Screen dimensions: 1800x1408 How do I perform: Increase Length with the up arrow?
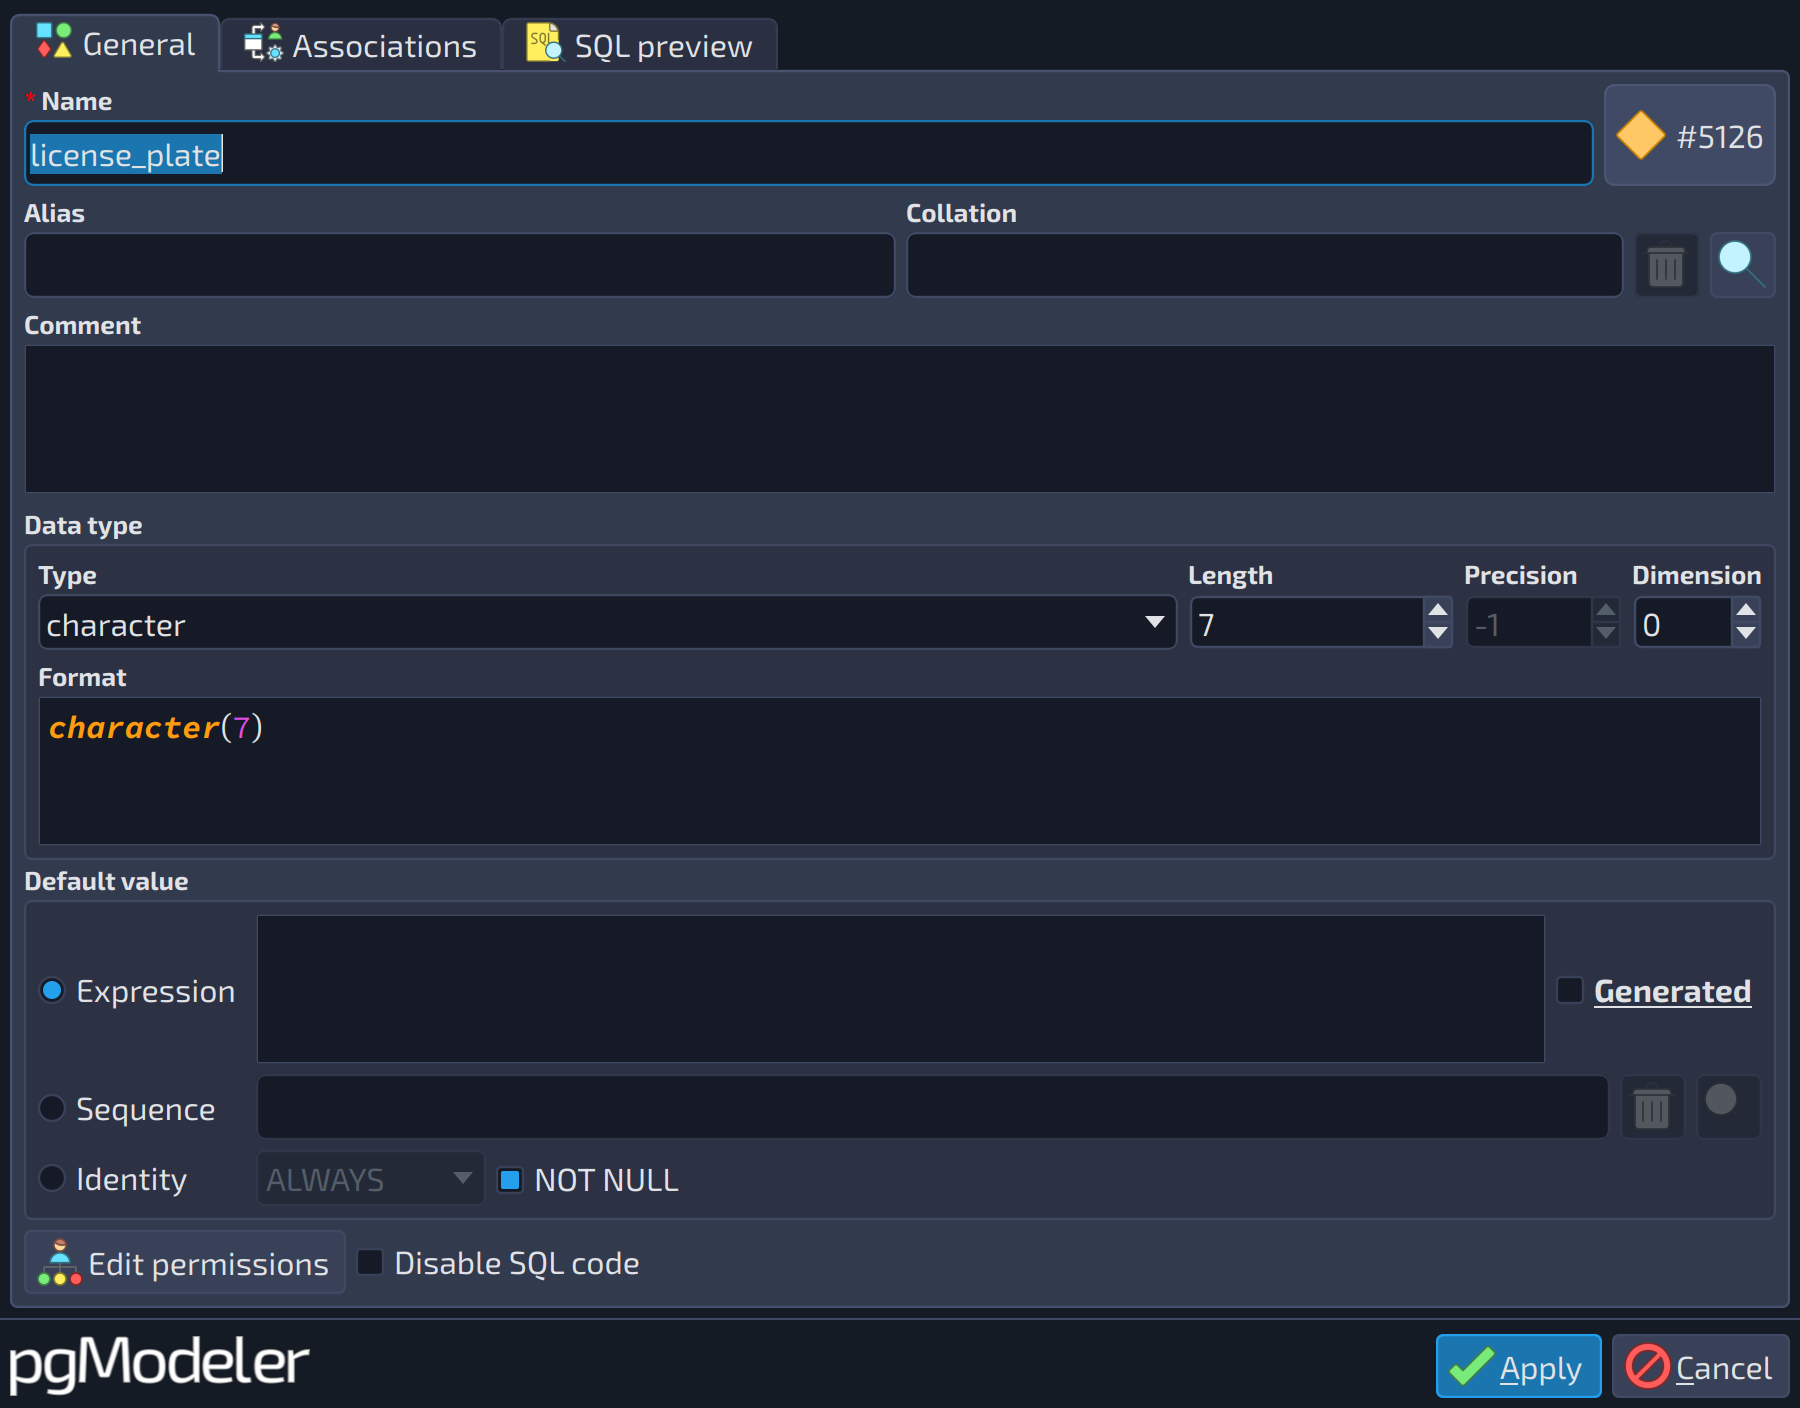click(x=1438, y=610)
